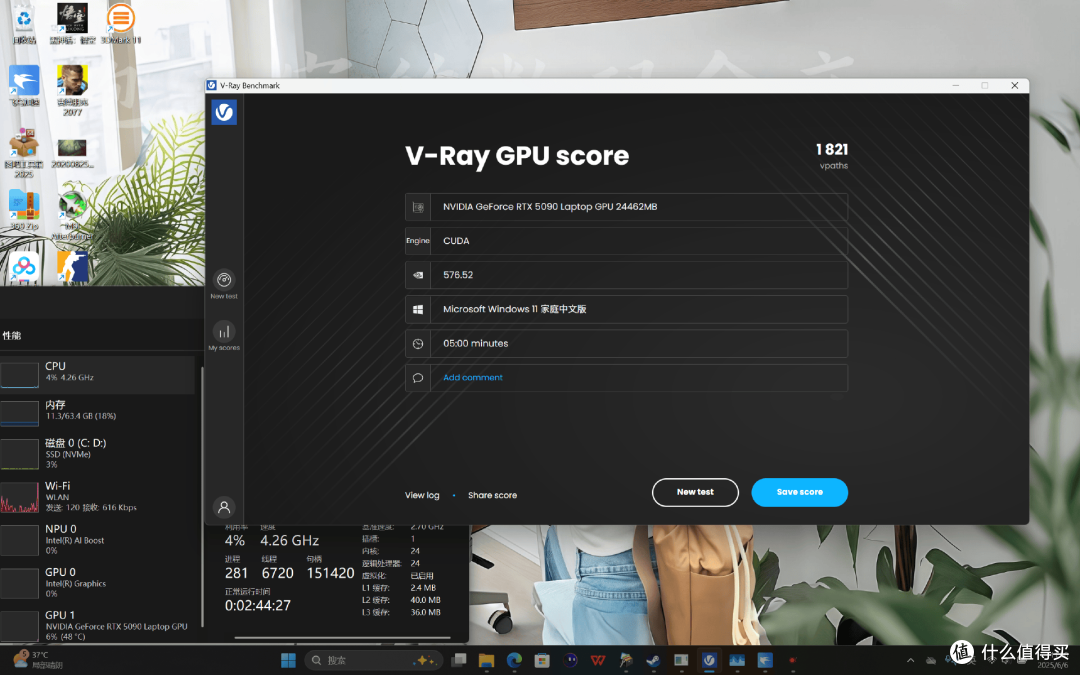Viewport: 1080px width, 675px height.
Task: Click the NVIDIA GeForce RTX 5090 Laptop GPU text
Action: [x=550, y=207]
